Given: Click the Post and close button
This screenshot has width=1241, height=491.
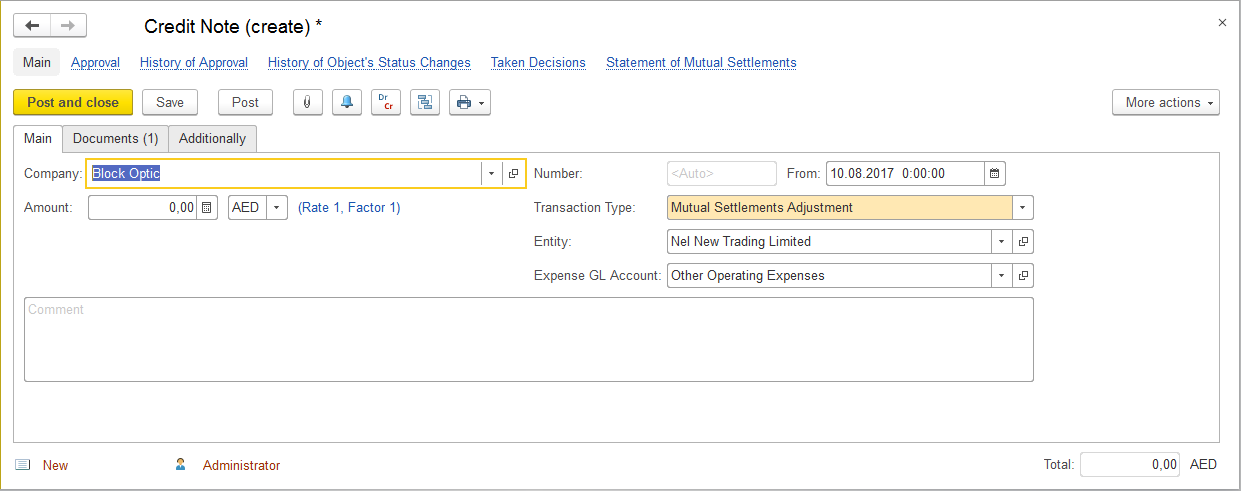Looking at the screenshot, I should click(x=72, y=102).
